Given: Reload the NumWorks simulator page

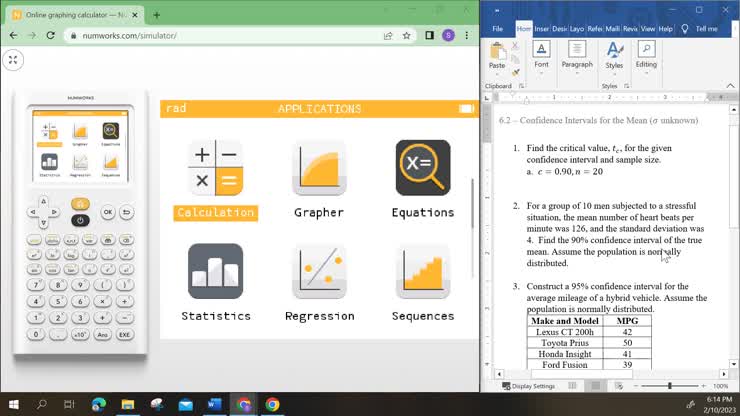Looking at the screenshot, I should 50,35.
